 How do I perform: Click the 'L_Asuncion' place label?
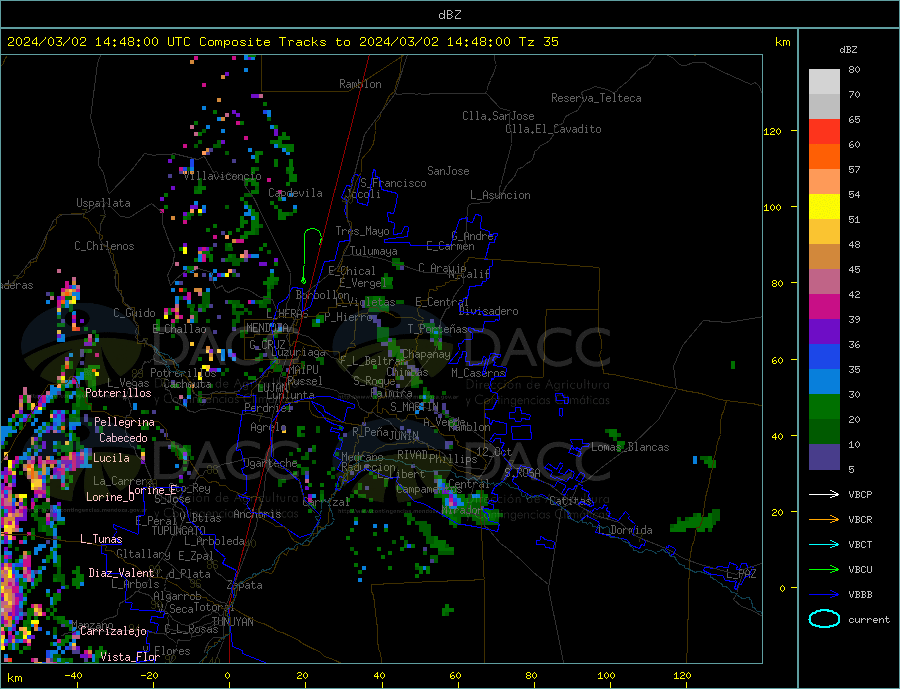[x=500, y=195]
